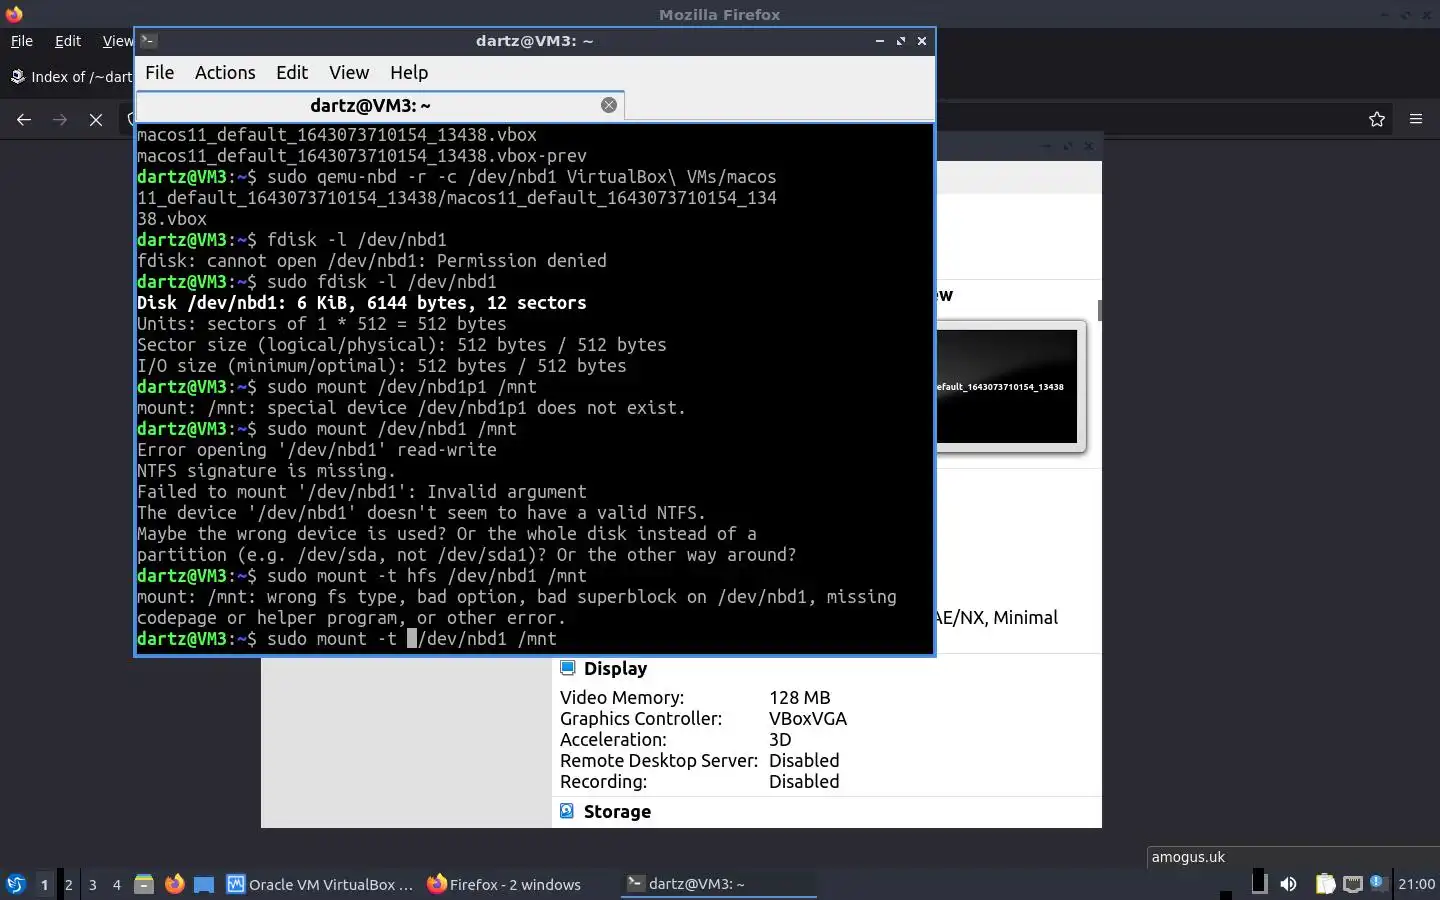Switch to workspace 2
This screenshot has height=900, width=1440.
tap(68, 884)
